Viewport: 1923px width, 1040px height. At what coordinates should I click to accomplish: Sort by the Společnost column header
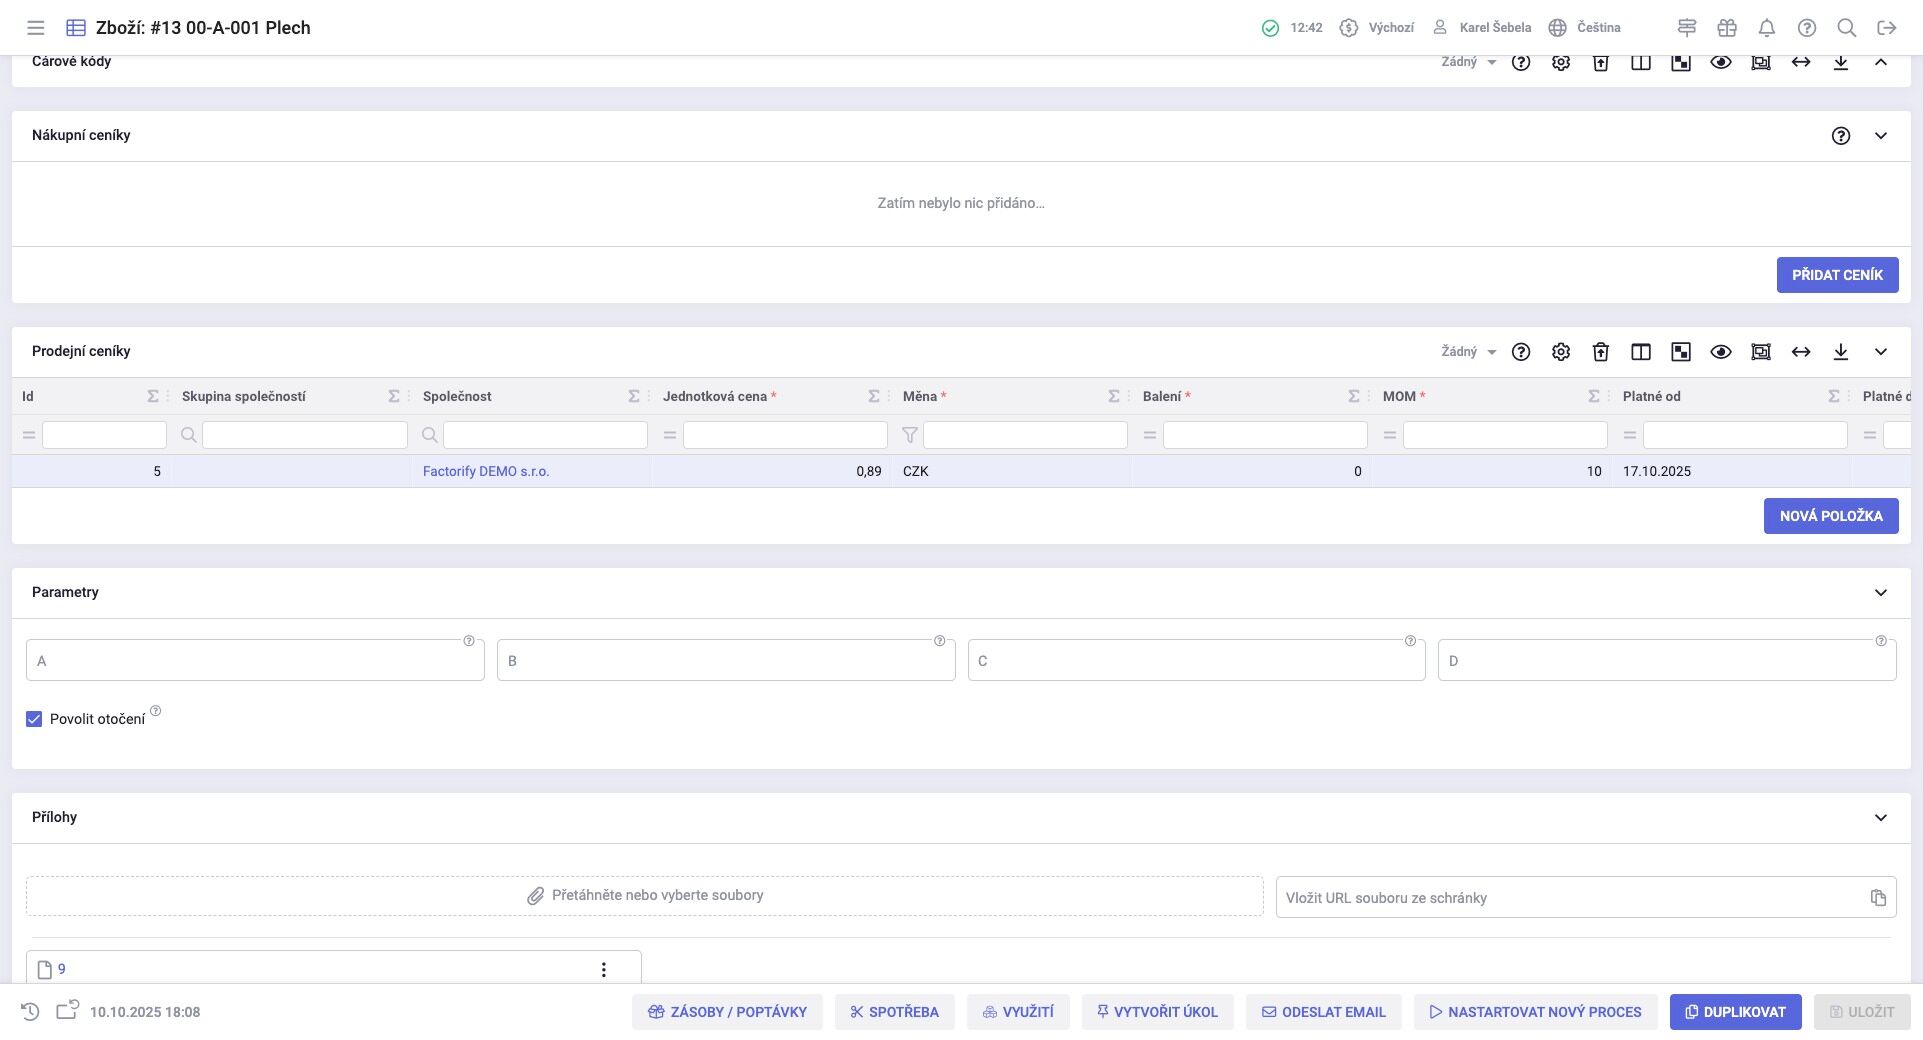click(457, 397)
